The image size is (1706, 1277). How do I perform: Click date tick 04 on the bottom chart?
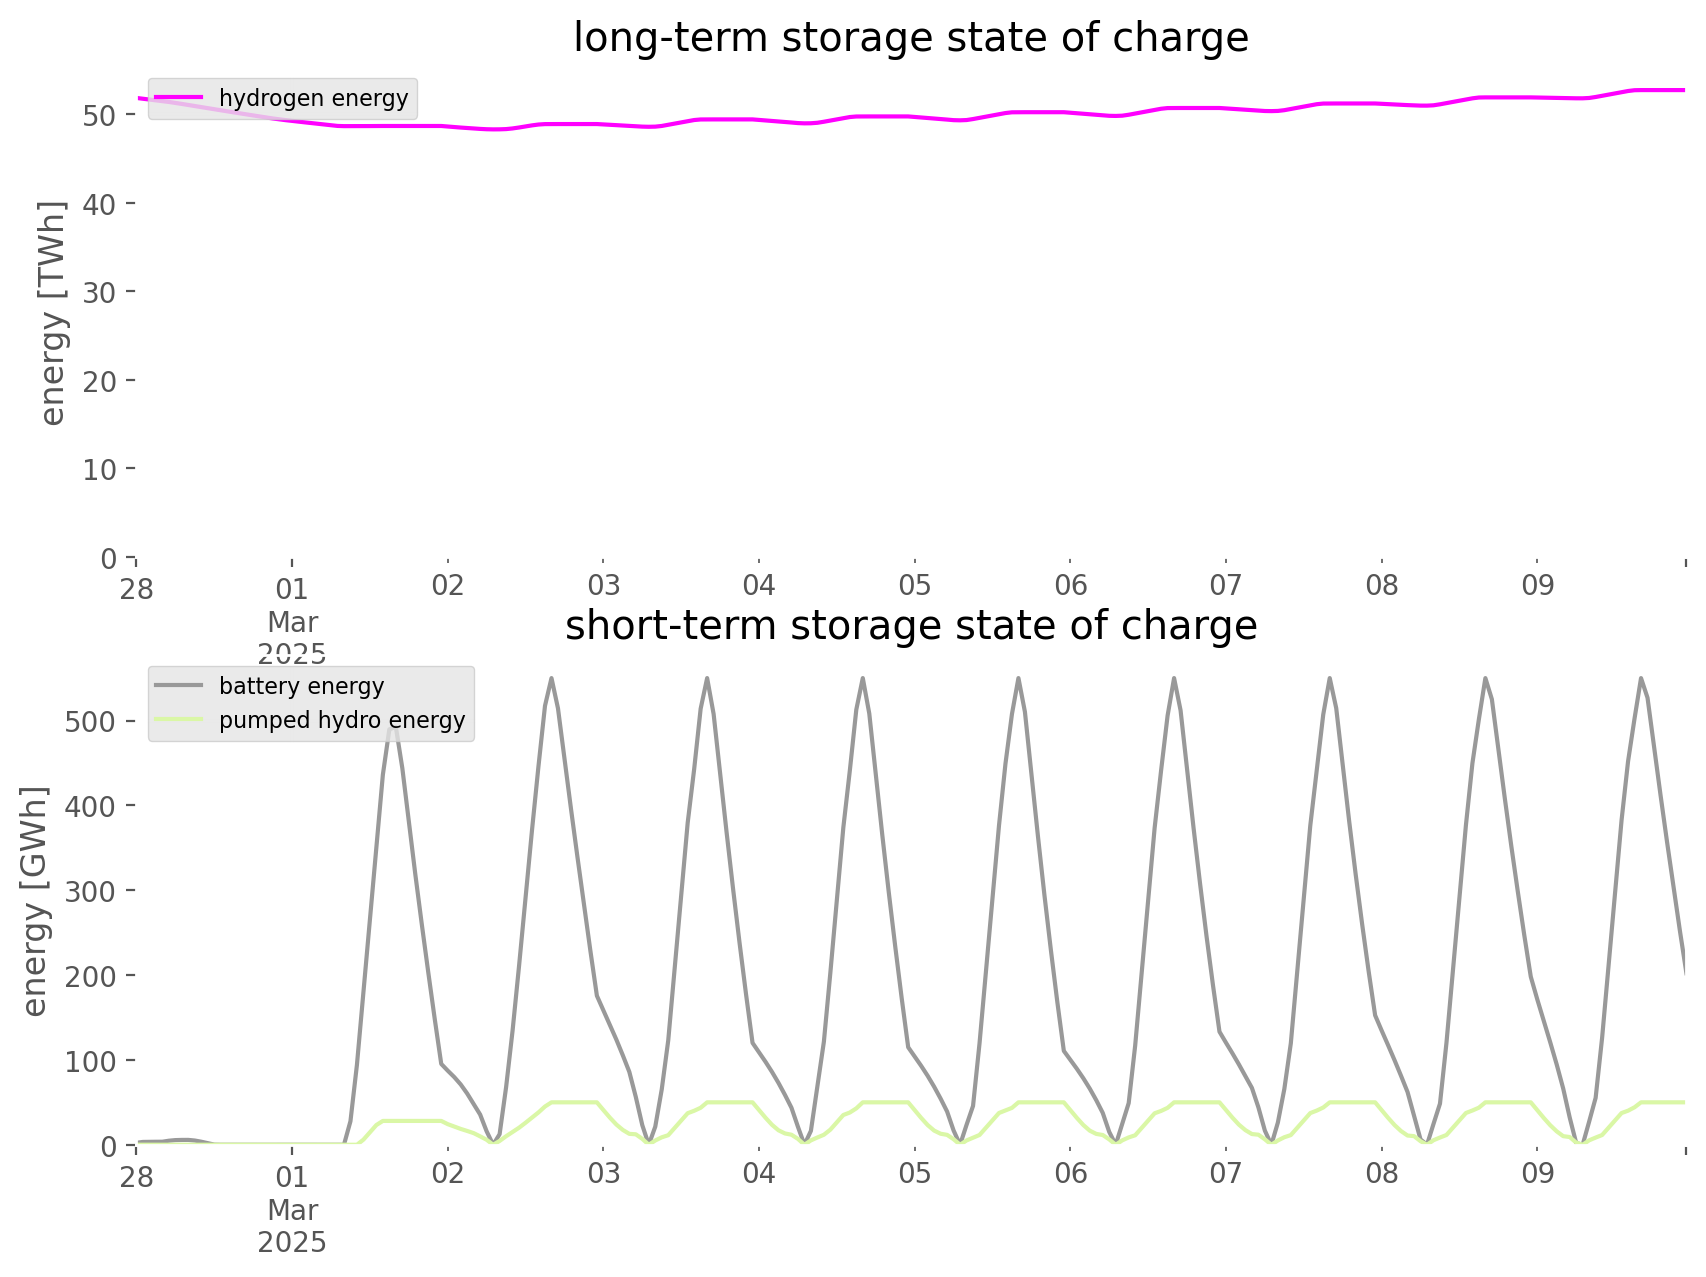coord(759,1174)
